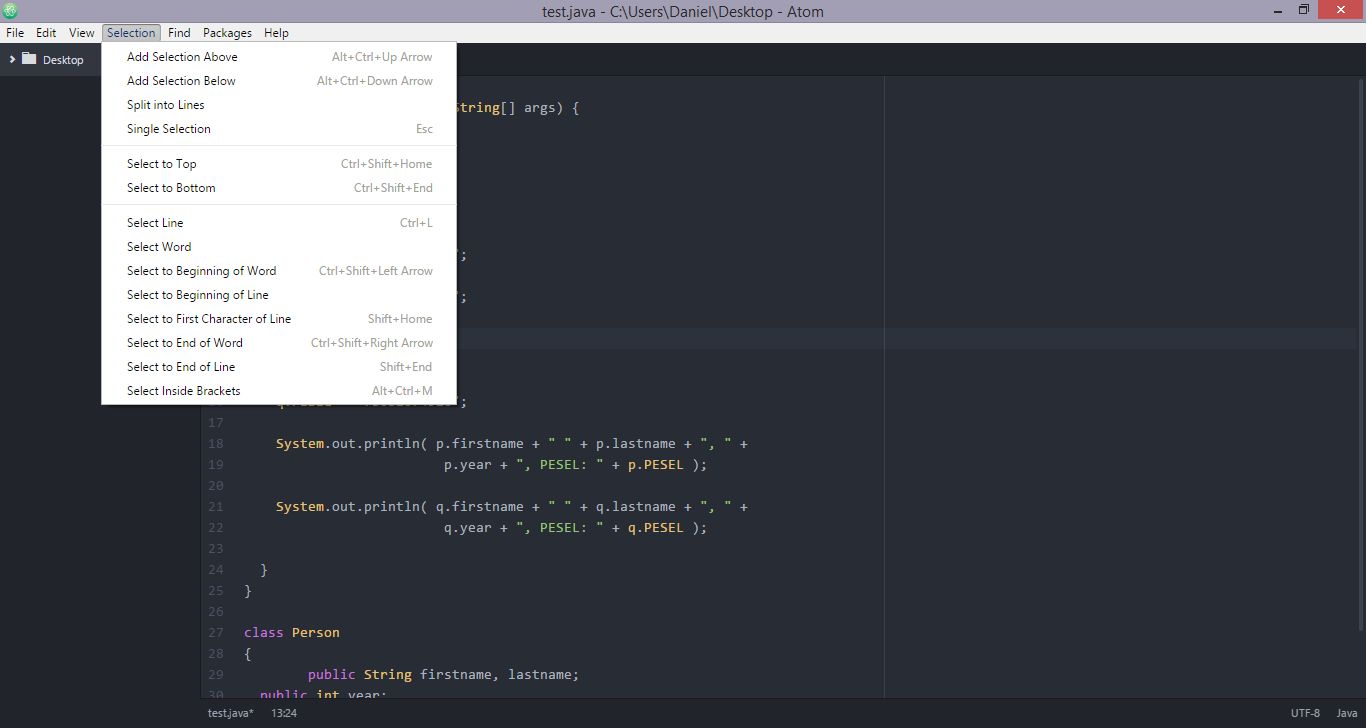Open the Edit menu

click(x=46, y=33)
